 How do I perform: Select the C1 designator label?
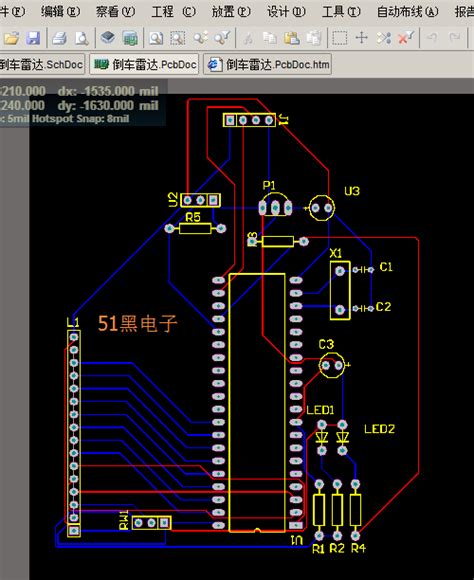(386, 267)
